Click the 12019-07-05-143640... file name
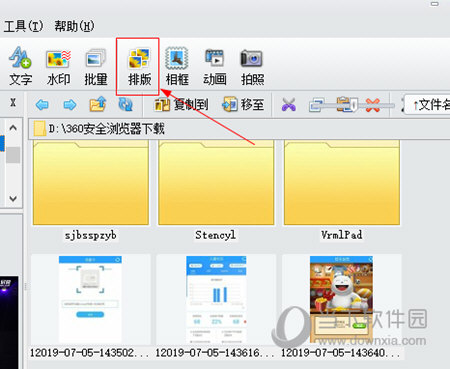 pos(340,353)
